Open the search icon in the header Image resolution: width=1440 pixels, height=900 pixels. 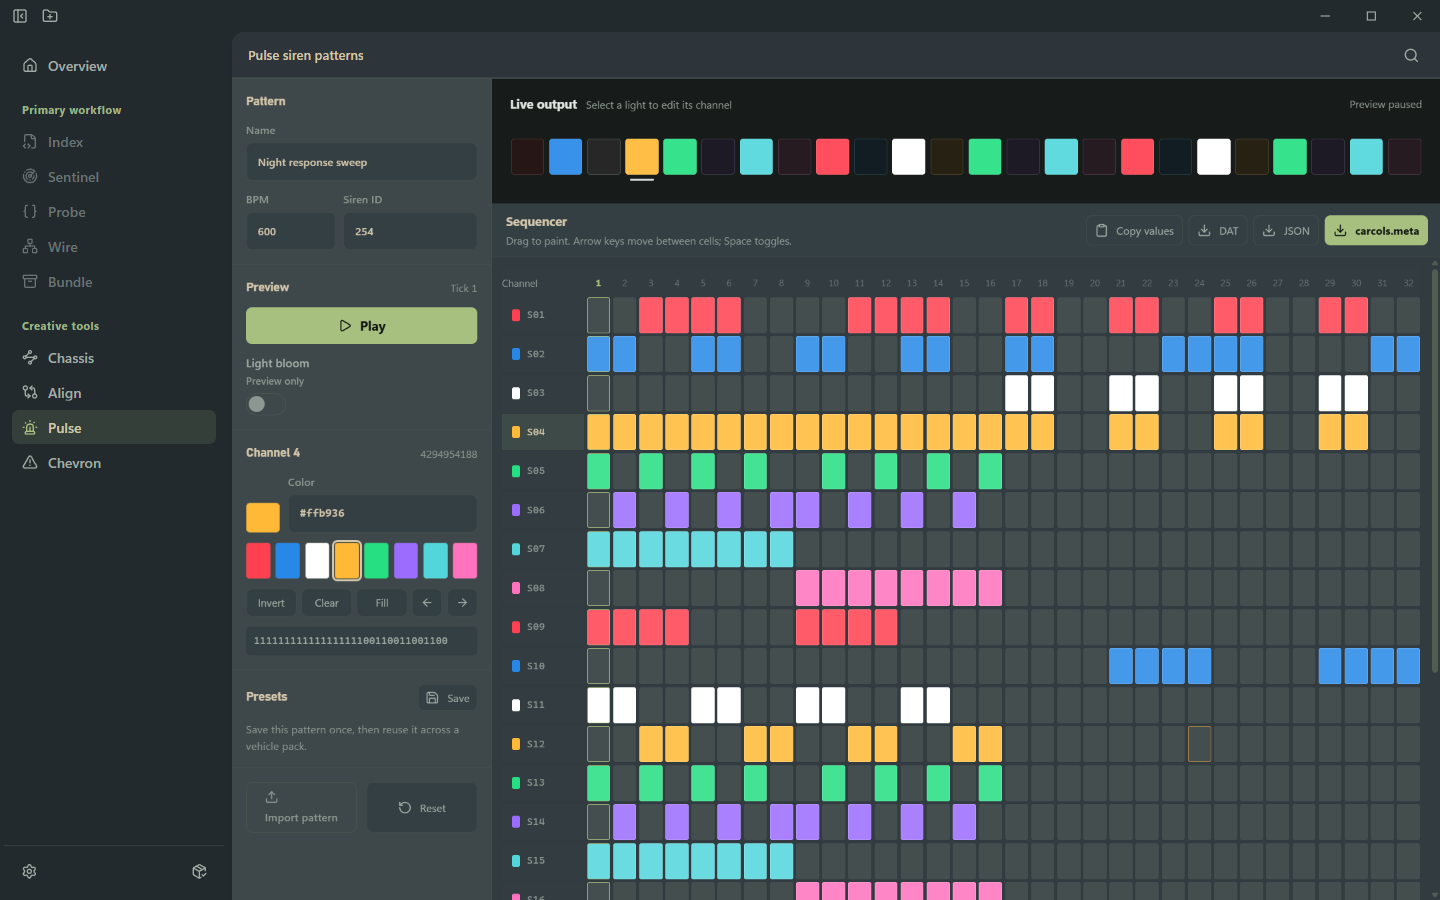tap(1411, 56)
